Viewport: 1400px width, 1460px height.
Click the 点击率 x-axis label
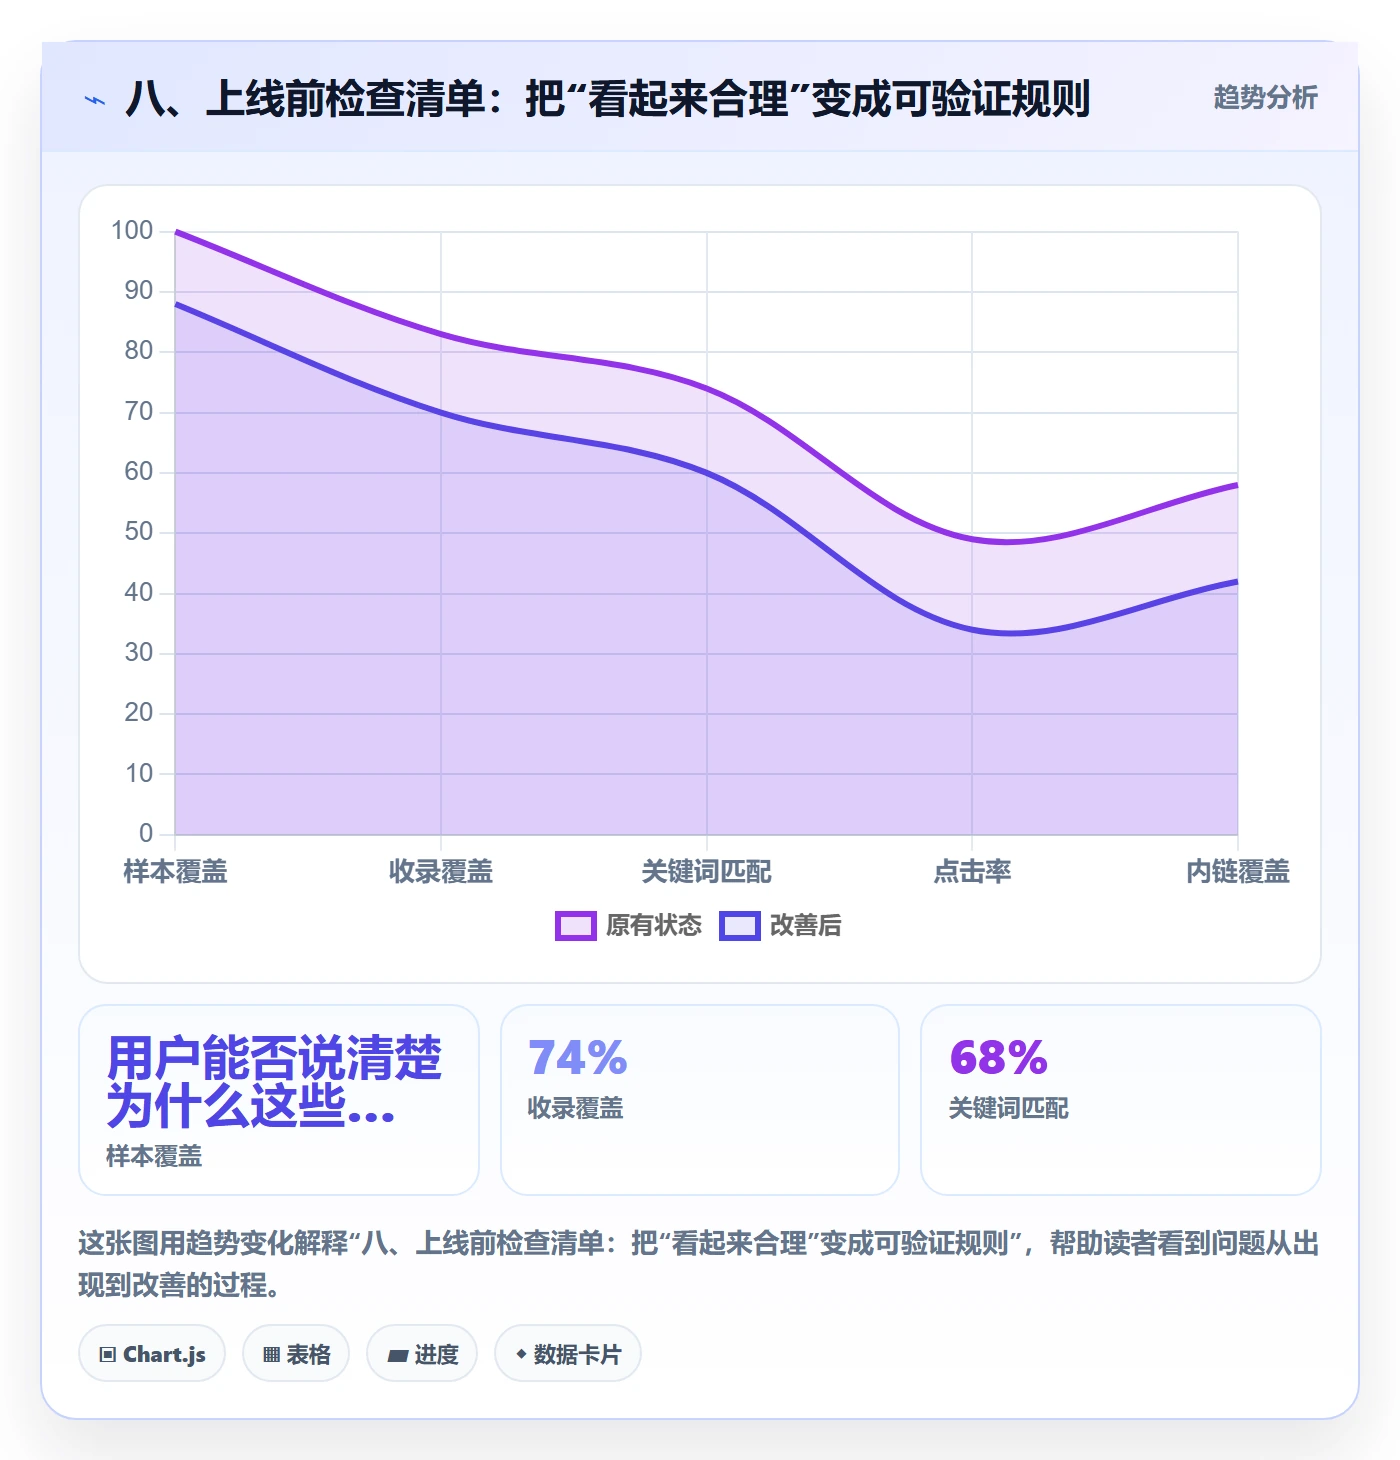click(x=972, y=872)
